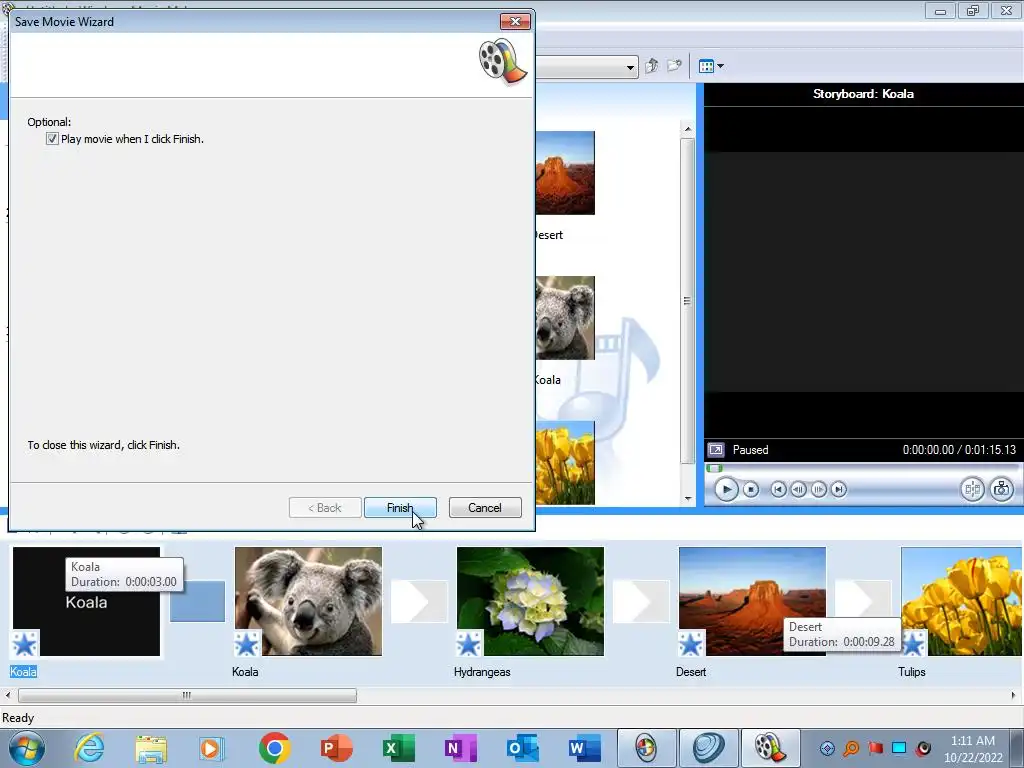The image size is (1024, 768).
Task: Take picture from preview with camera icon
Action: click(1001, 489)
